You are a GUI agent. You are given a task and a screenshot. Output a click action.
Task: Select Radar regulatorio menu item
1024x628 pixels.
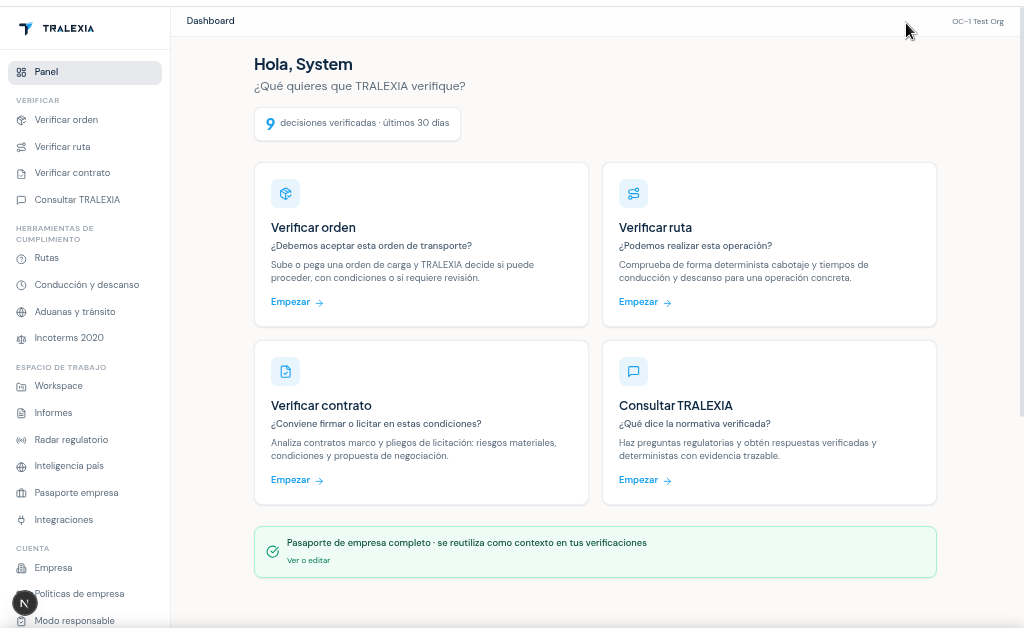pos(85,440)
